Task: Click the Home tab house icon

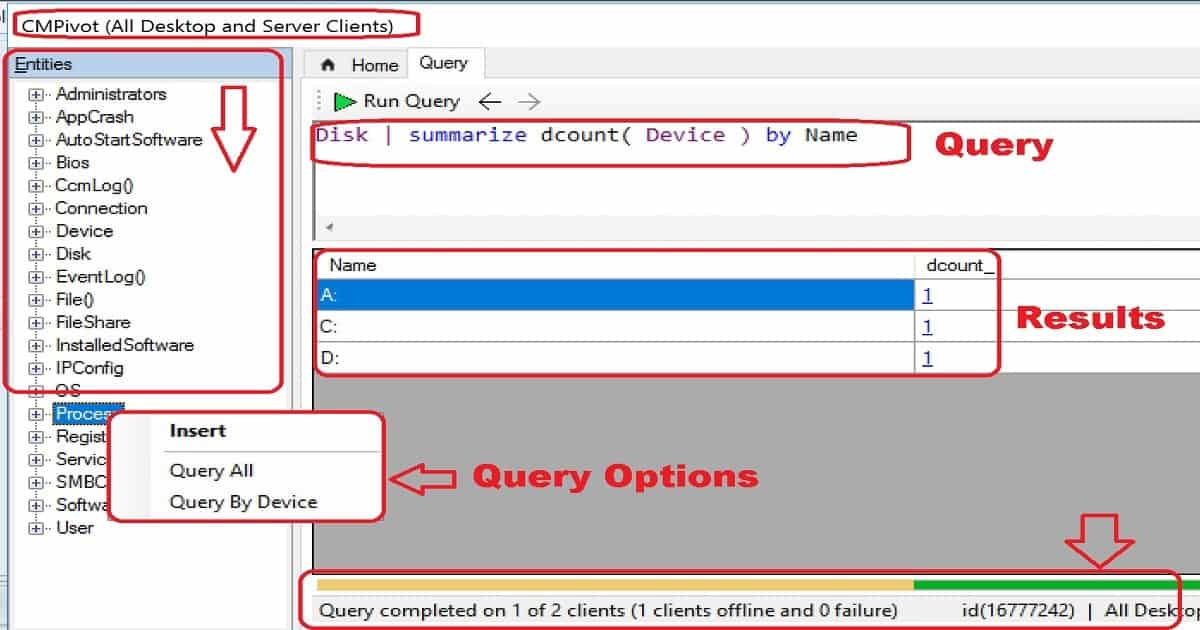Action: point(327,65)
